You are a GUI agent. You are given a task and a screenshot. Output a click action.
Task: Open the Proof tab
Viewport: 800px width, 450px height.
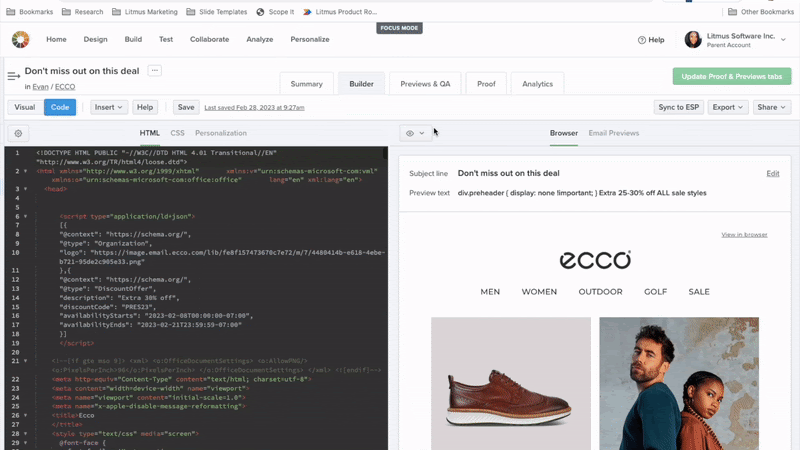(486, 84)
